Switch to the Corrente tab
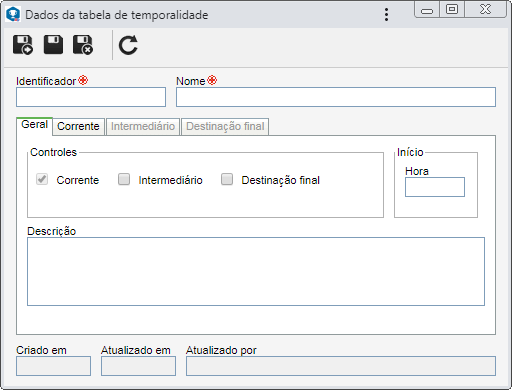Viewport: 512px width, 390px height. [78, 126]
